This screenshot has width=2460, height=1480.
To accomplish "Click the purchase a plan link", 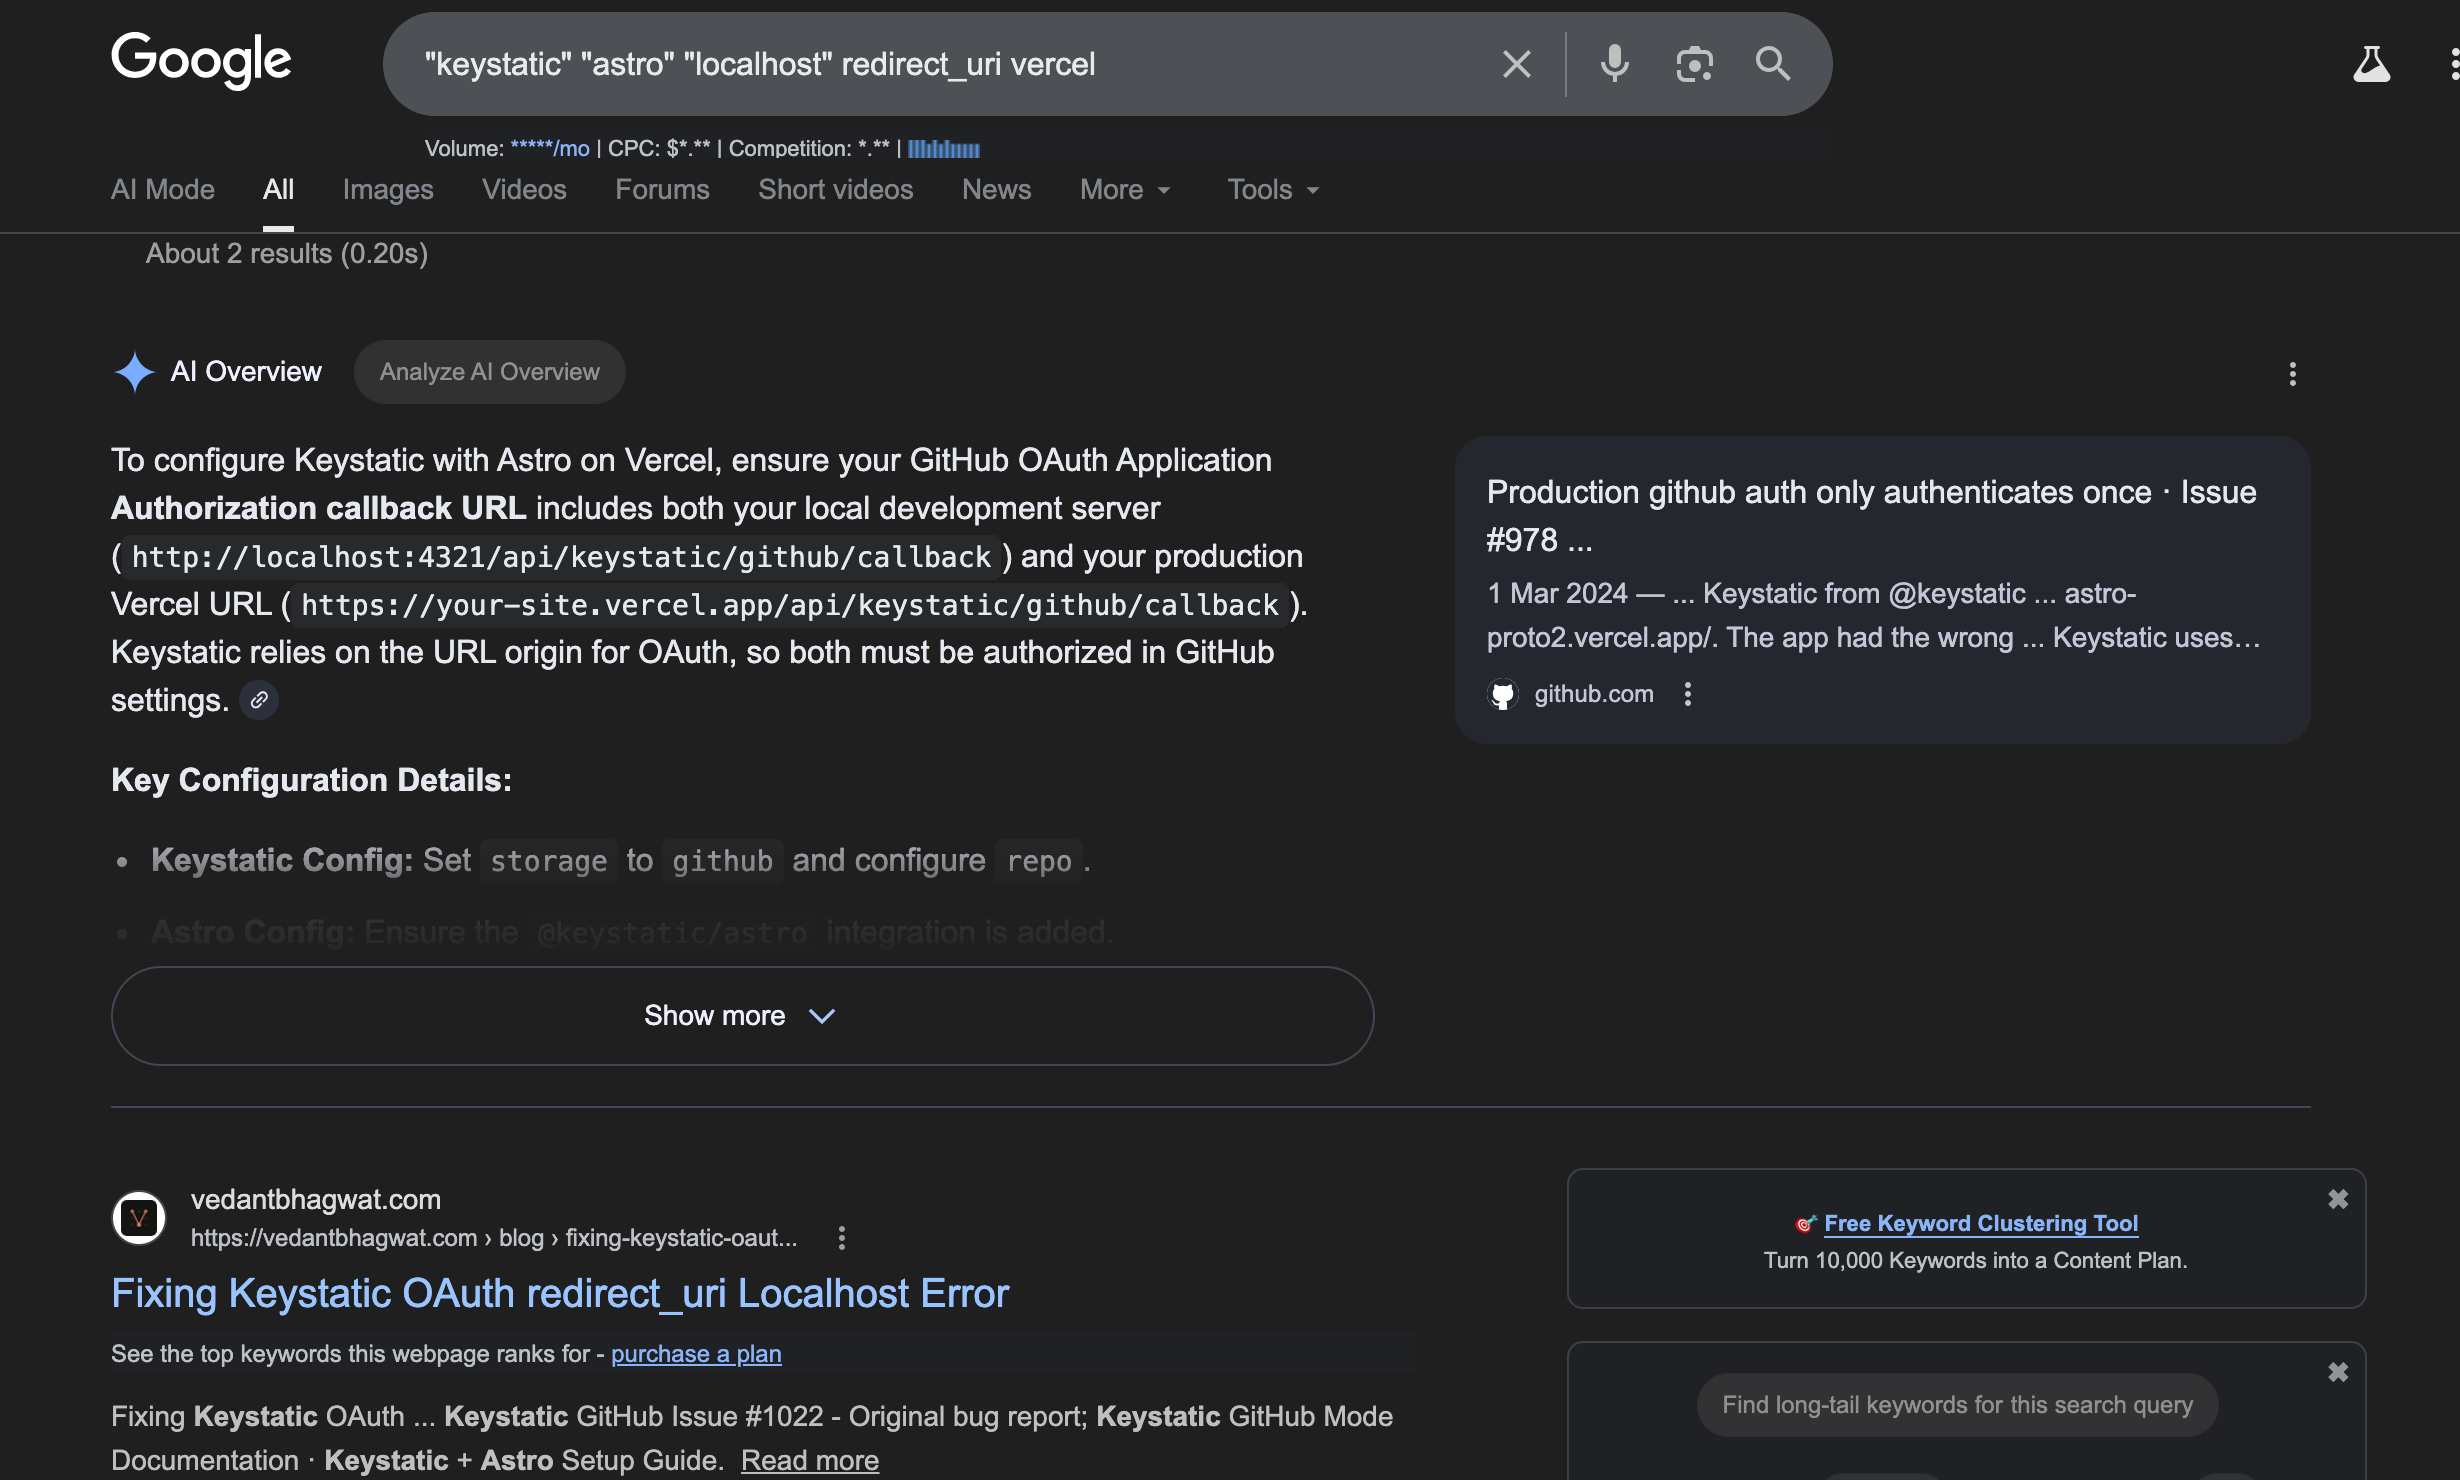I will coord(696,1354).
